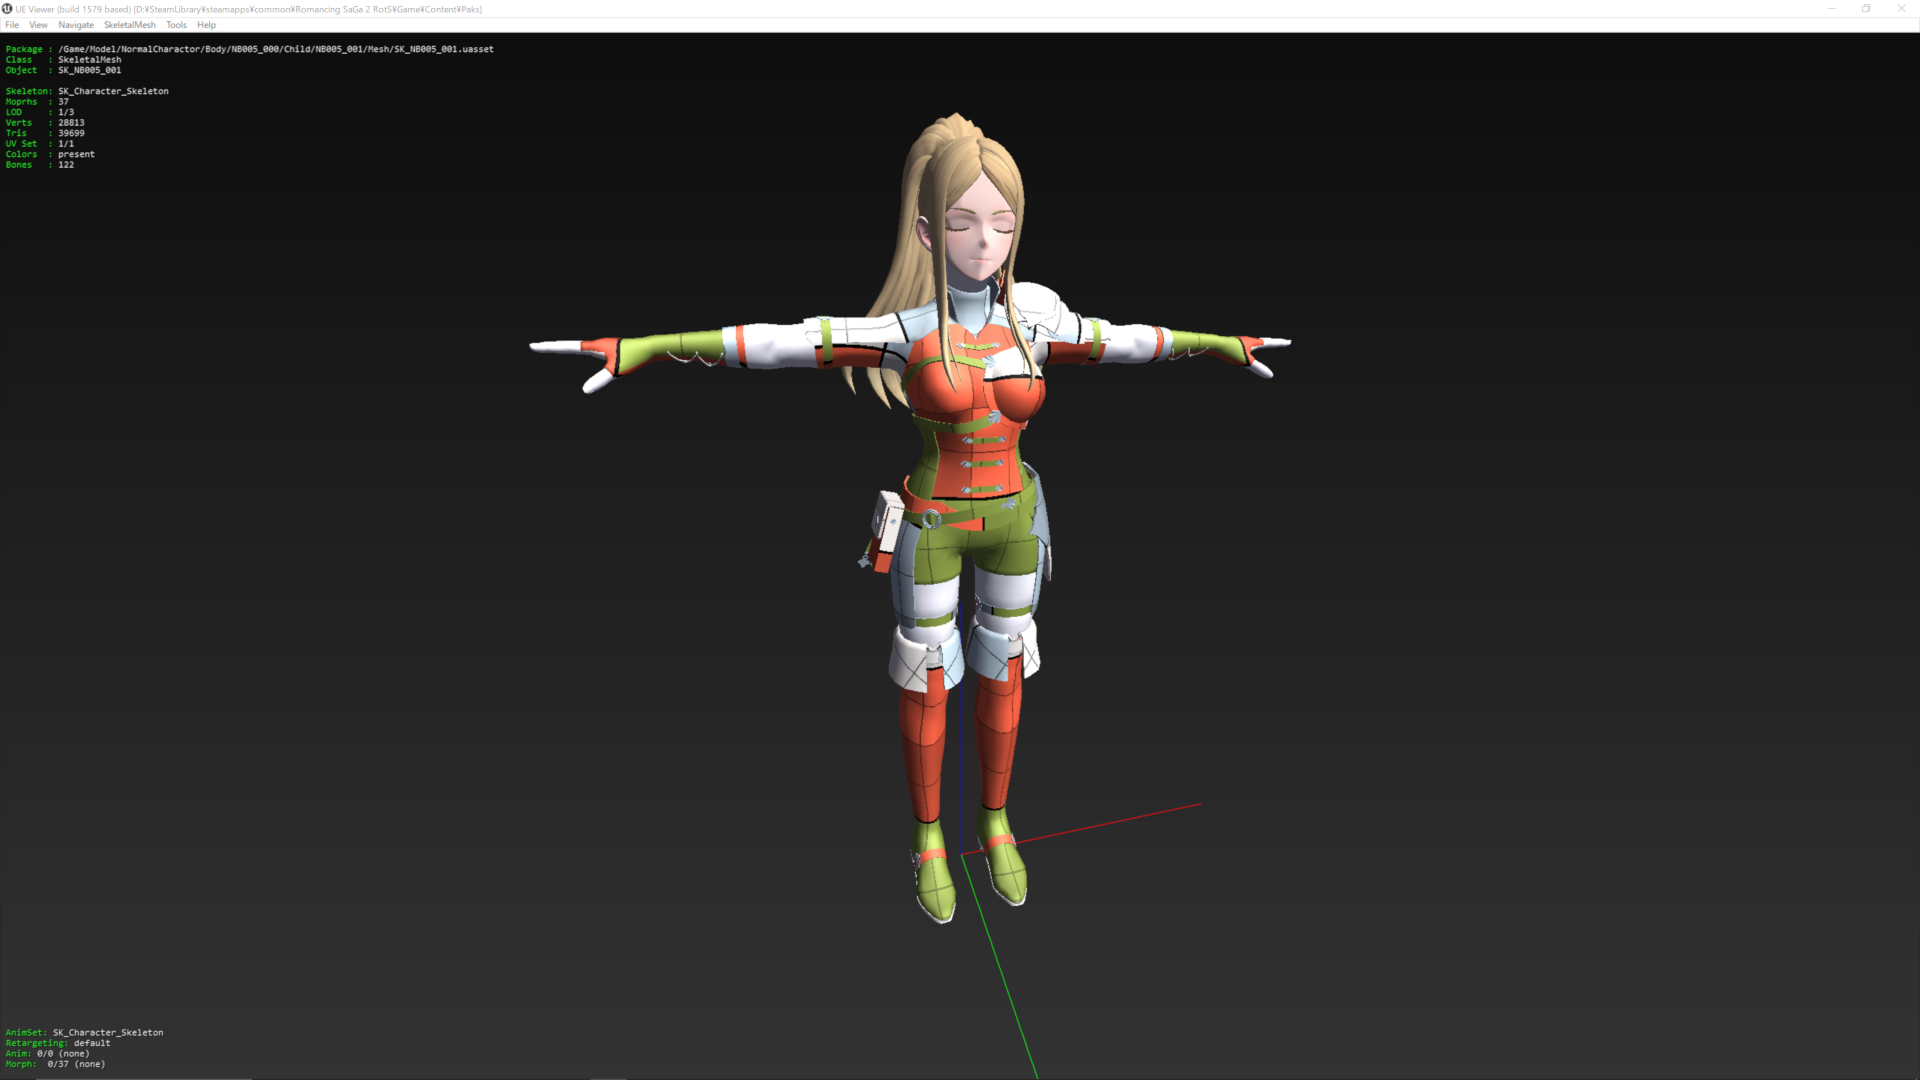Viewport: 1920px width, 1080px height.
Task: Click the Class value SkeletalMesh
Action: (x=90, y=60)
